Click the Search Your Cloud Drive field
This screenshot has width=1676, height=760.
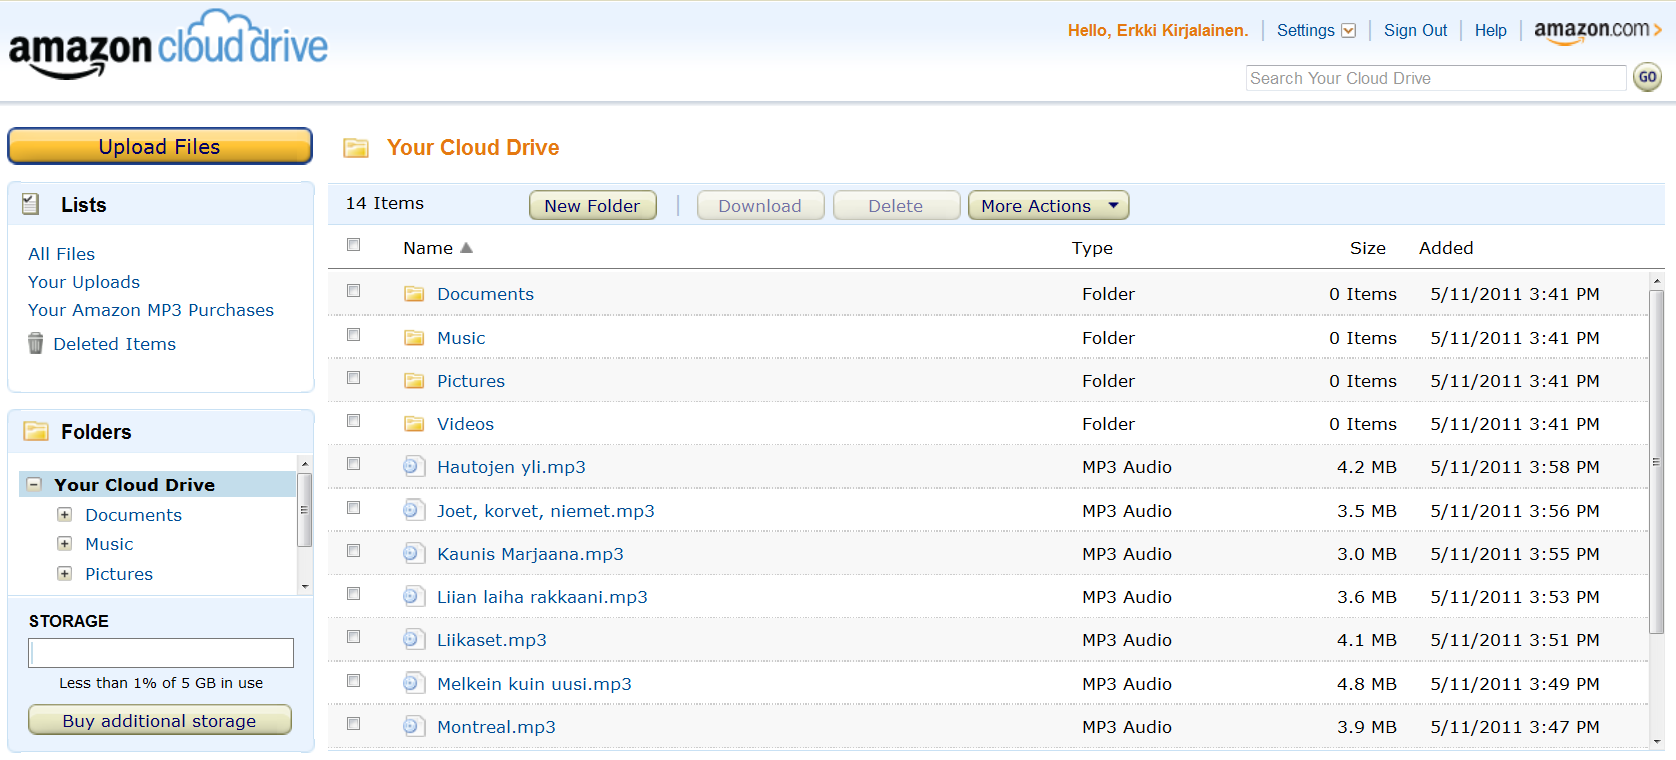(x=1436, y=78)
